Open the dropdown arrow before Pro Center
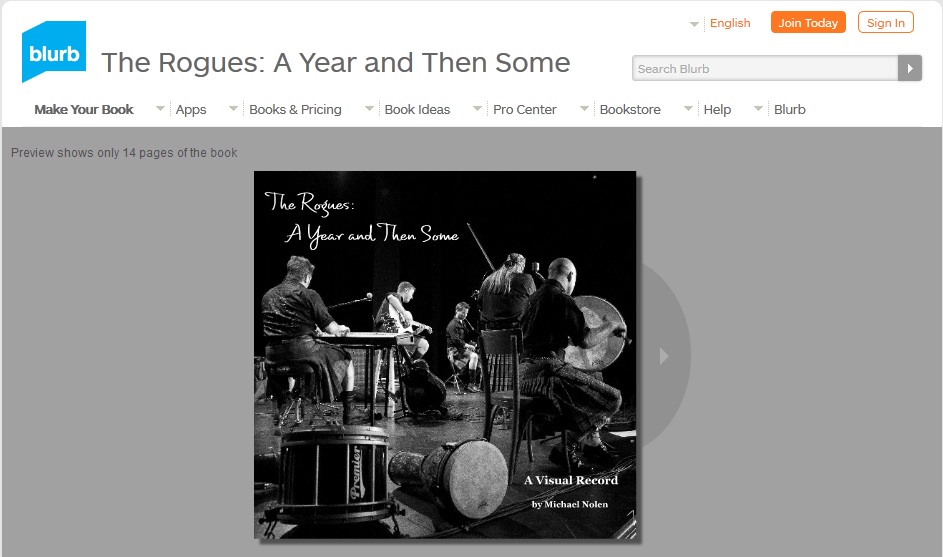 click(478, 108)
